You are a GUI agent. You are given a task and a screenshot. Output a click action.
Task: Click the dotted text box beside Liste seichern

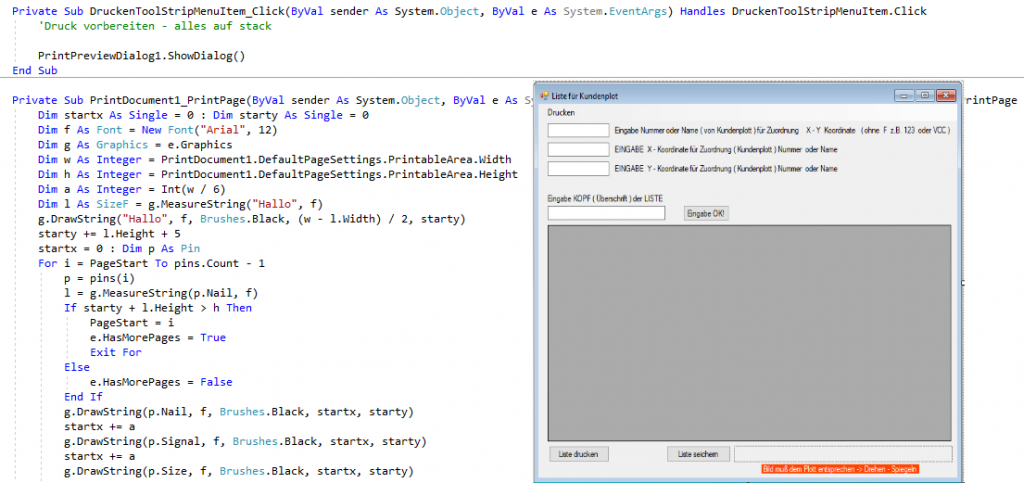(842, 454)
